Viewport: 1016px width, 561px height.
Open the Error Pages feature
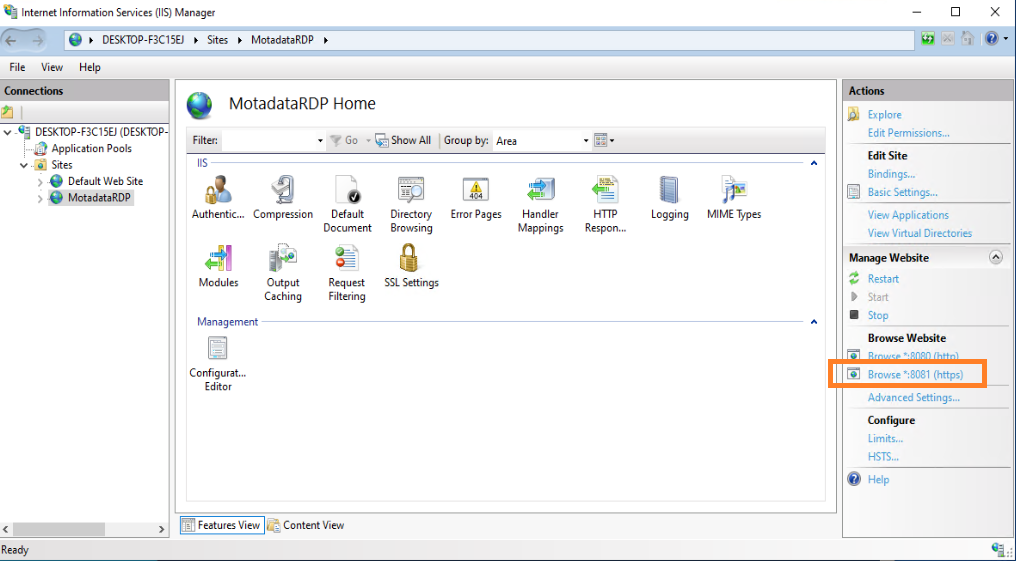click(x=476, y=190)
